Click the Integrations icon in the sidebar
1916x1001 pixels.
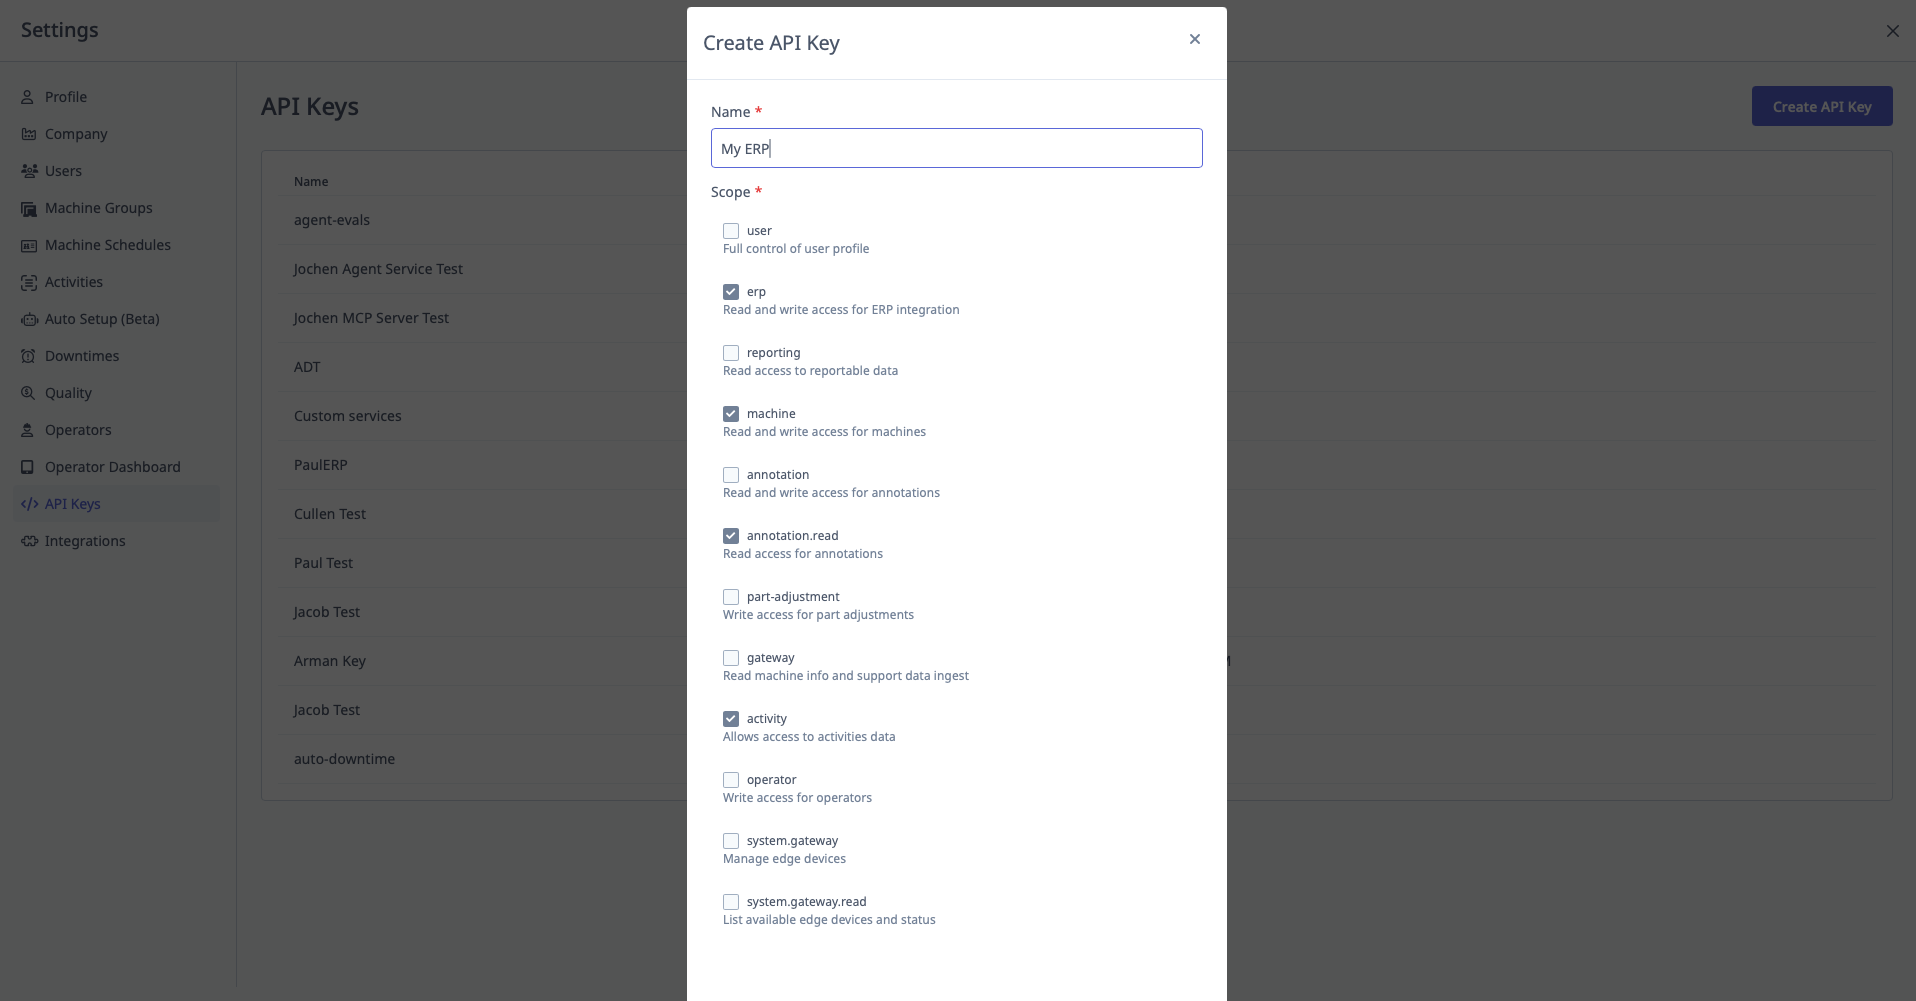tap(29, 540)
